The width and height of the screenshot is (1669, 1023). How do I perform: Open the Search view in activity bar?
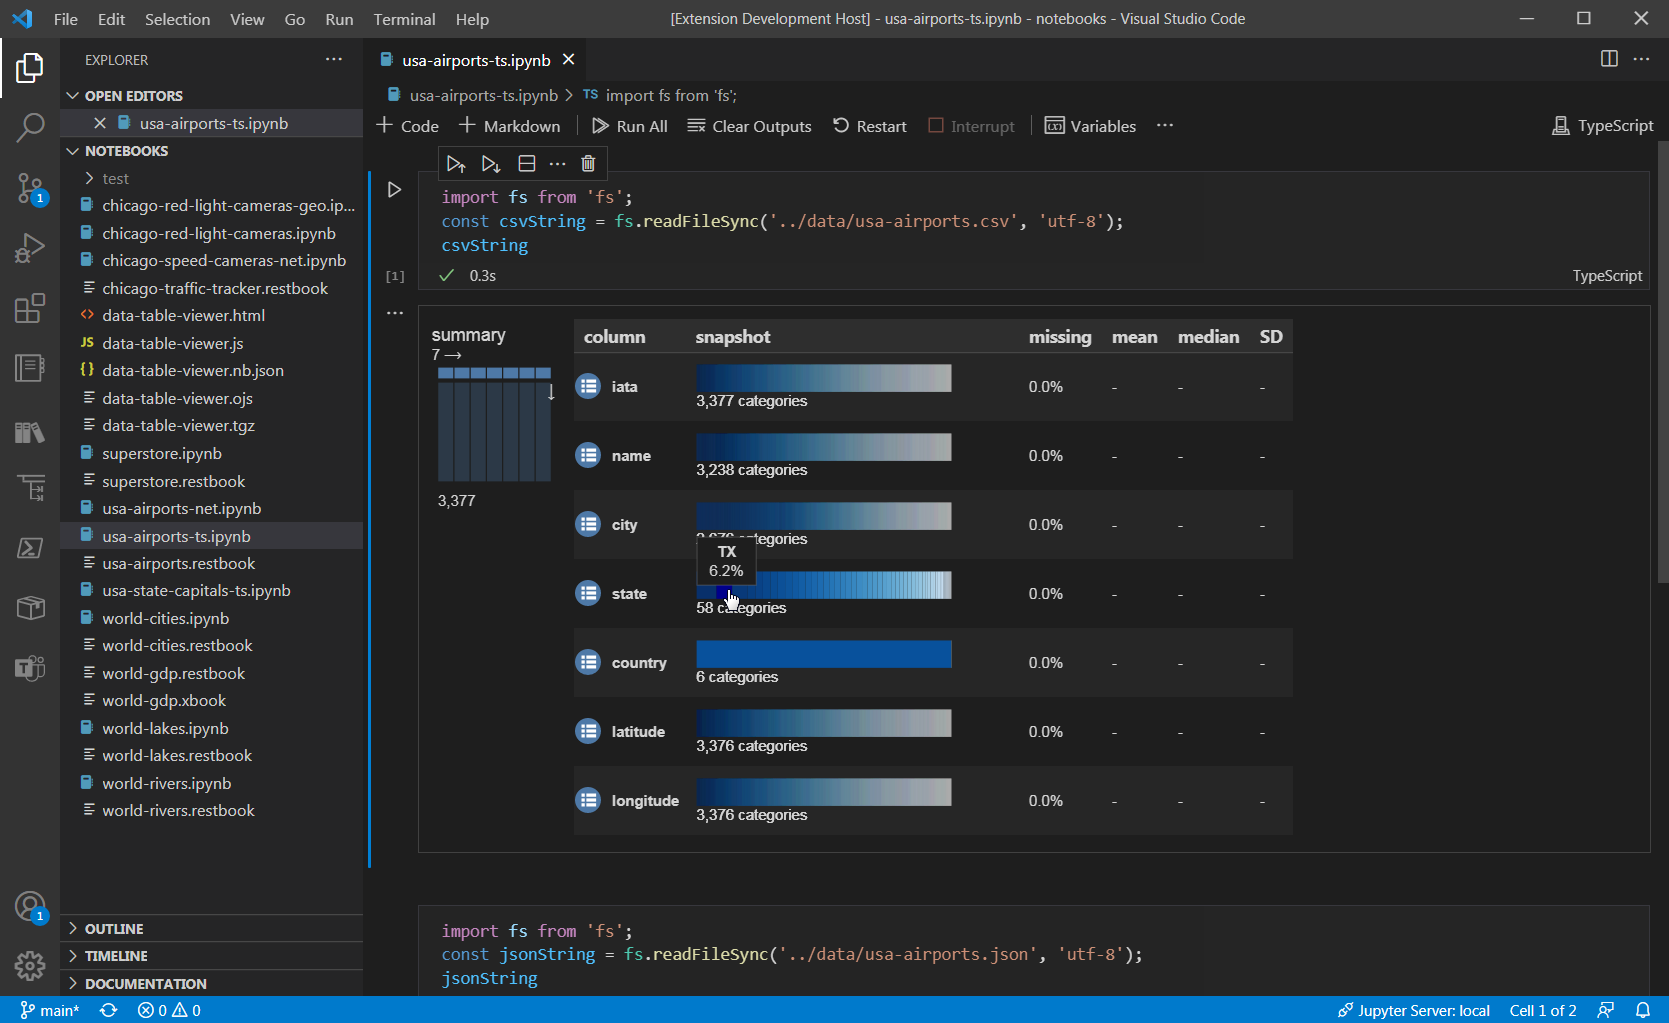coord(30,127)
